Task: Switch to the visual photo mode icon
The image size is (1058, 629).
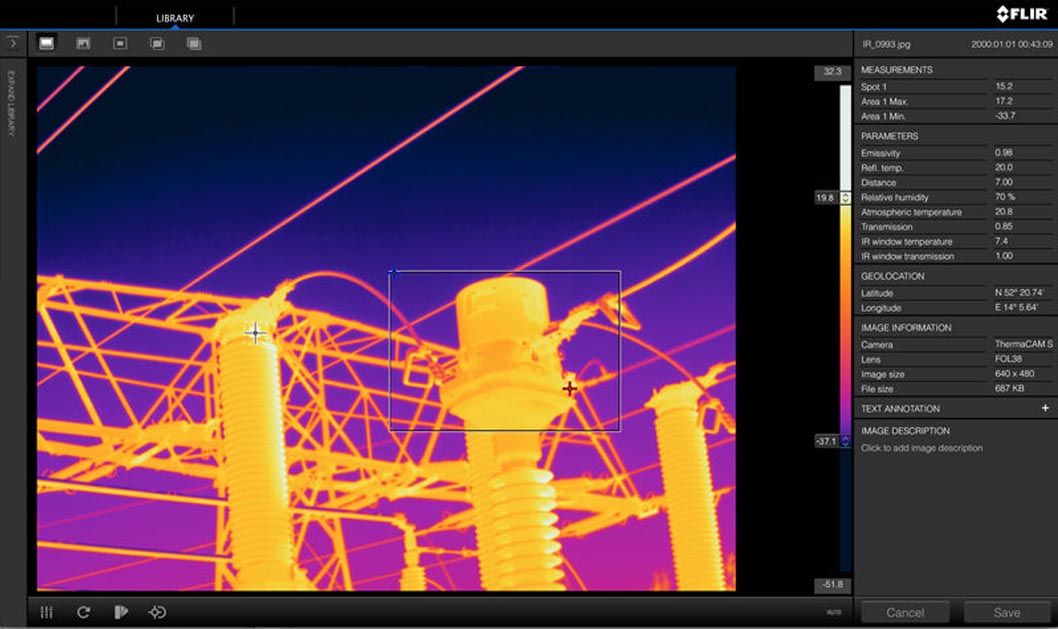Action: click(x=83, y=43)
